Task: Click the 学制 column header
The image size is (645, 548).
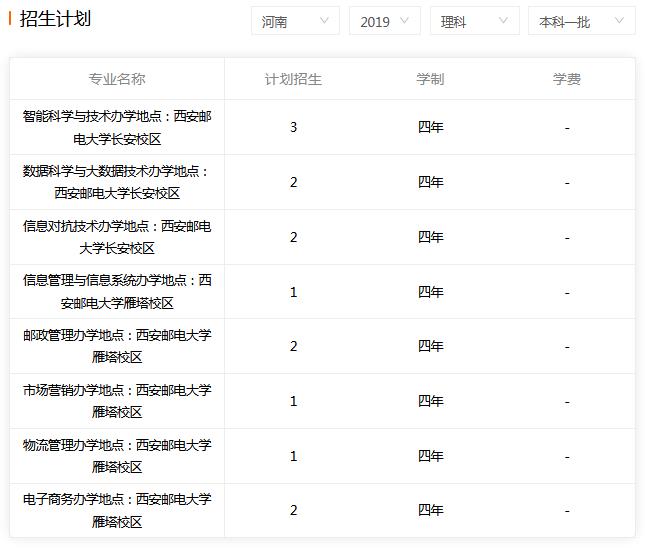Action: pyautogui.click(x=430, y=79)
